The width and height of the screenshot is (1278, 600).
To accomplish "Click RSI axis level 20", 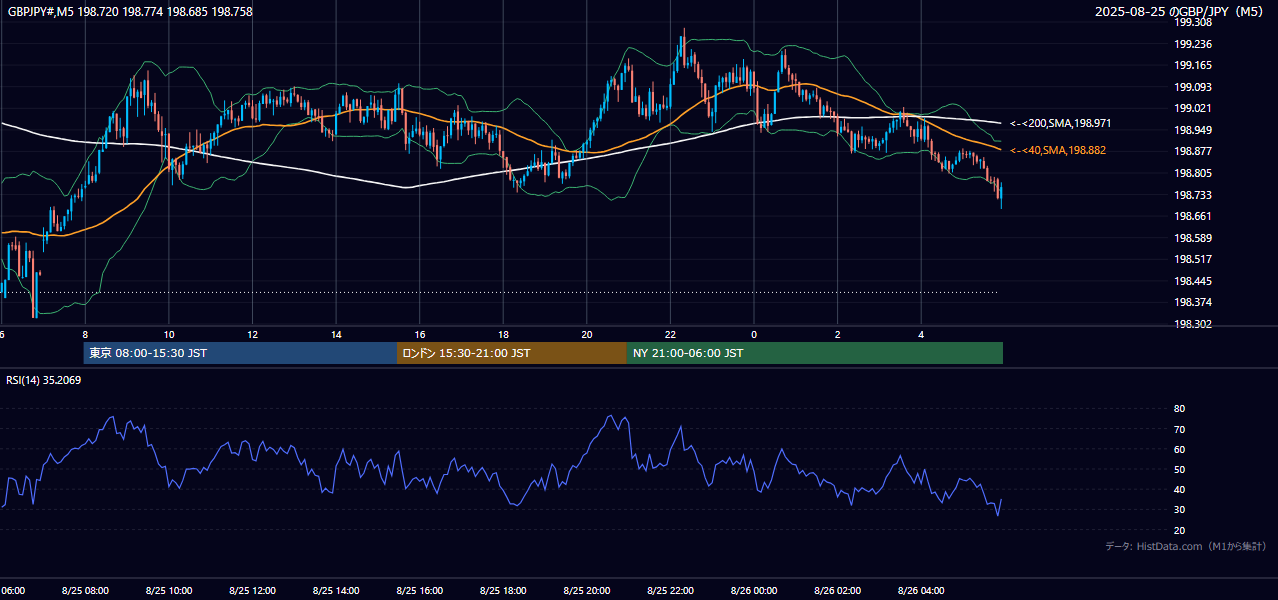I will [x=1179, y=530].
